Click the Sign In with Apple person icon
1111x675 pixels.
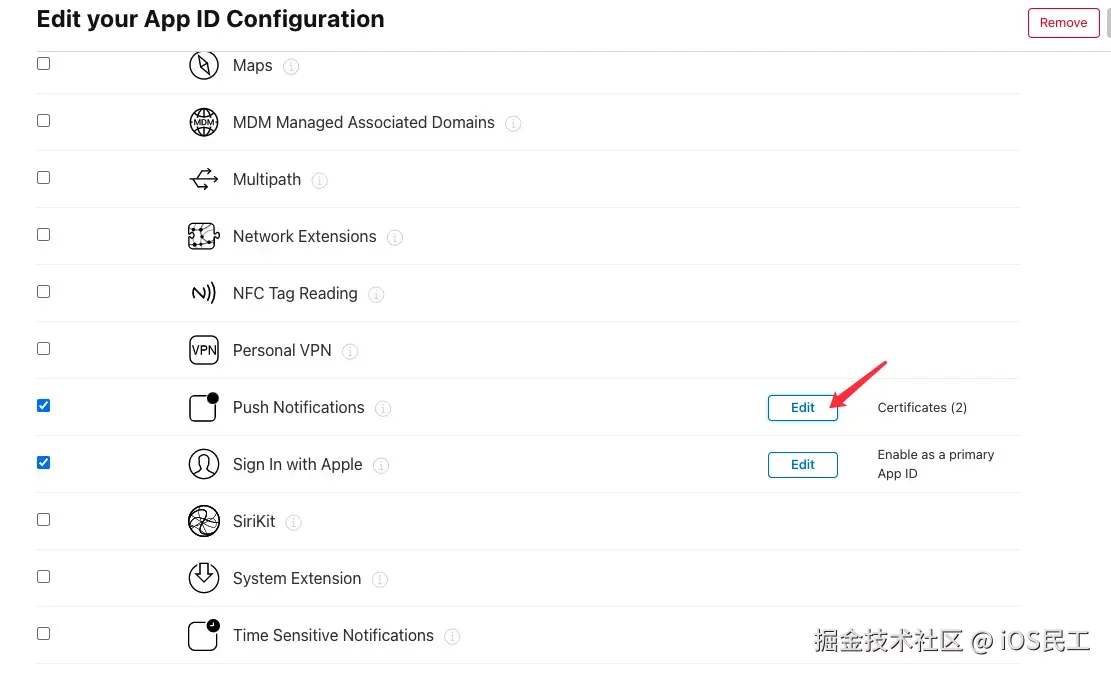pyautogui.click(x=204, y=464)
